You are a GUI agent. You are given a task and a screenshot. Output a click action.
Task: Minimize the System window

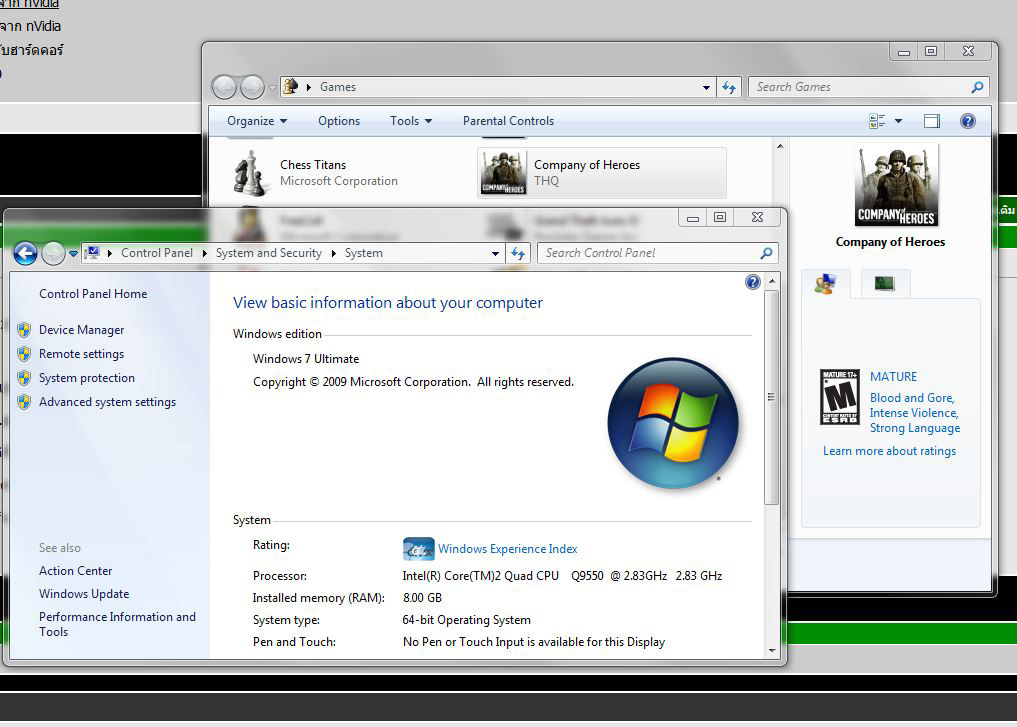(693, 217)
